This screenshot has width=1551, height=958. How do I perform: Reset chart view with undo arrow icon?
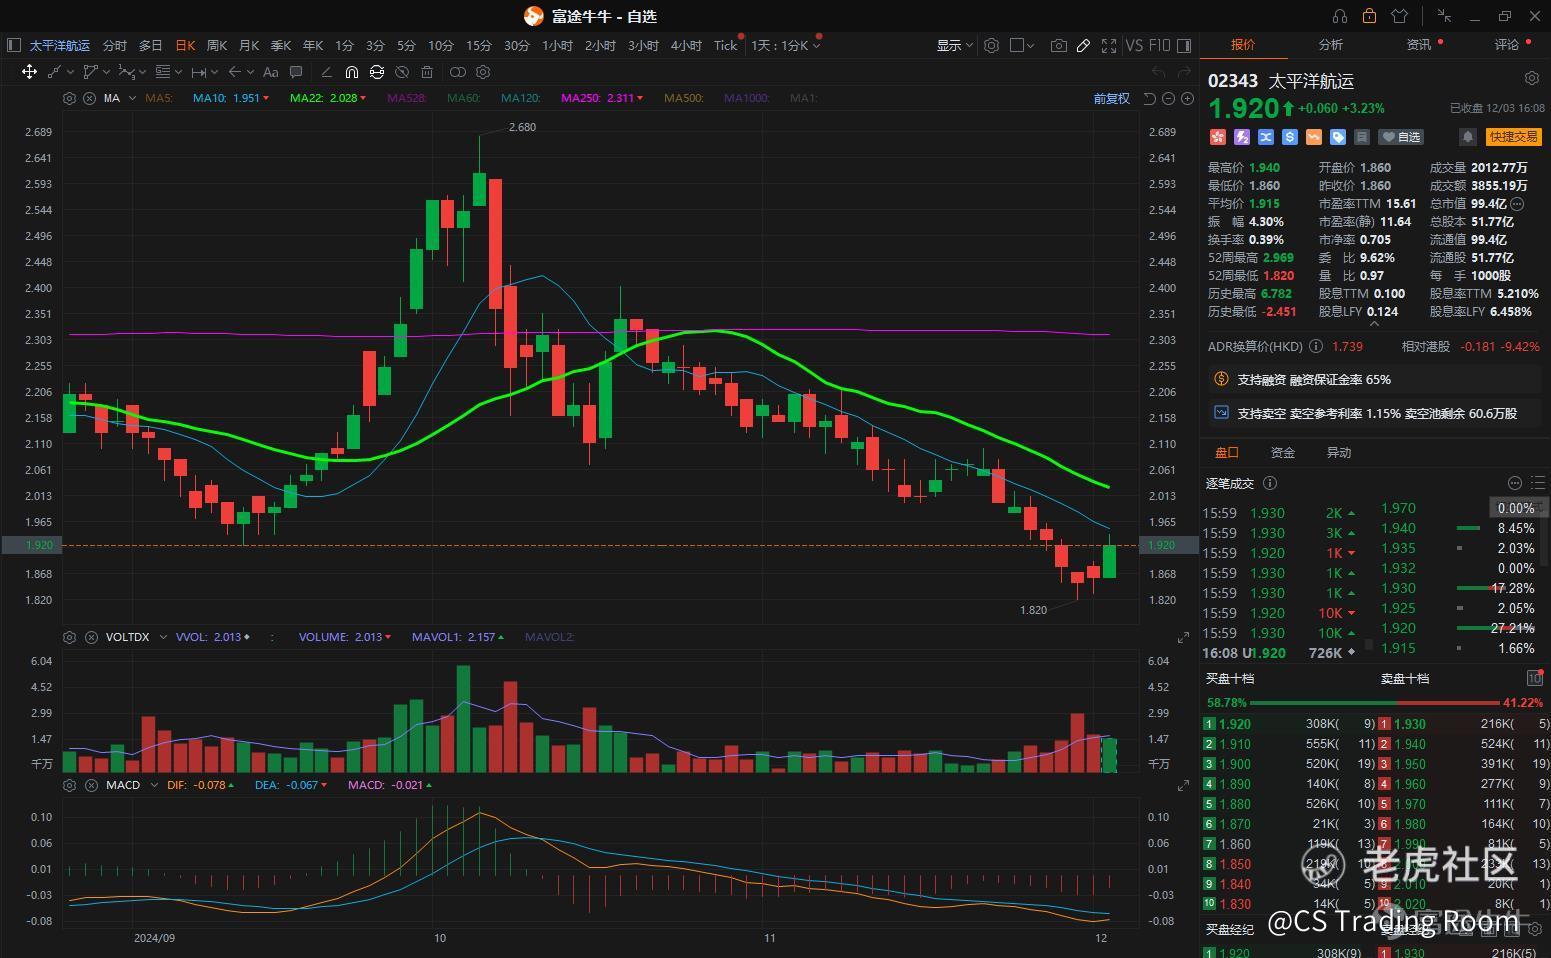point(1149,98)
